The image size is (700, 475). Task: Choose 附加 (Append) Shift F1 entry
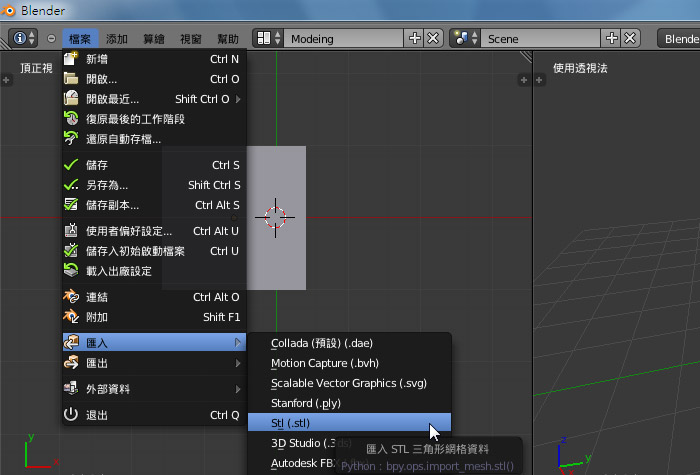154,317
